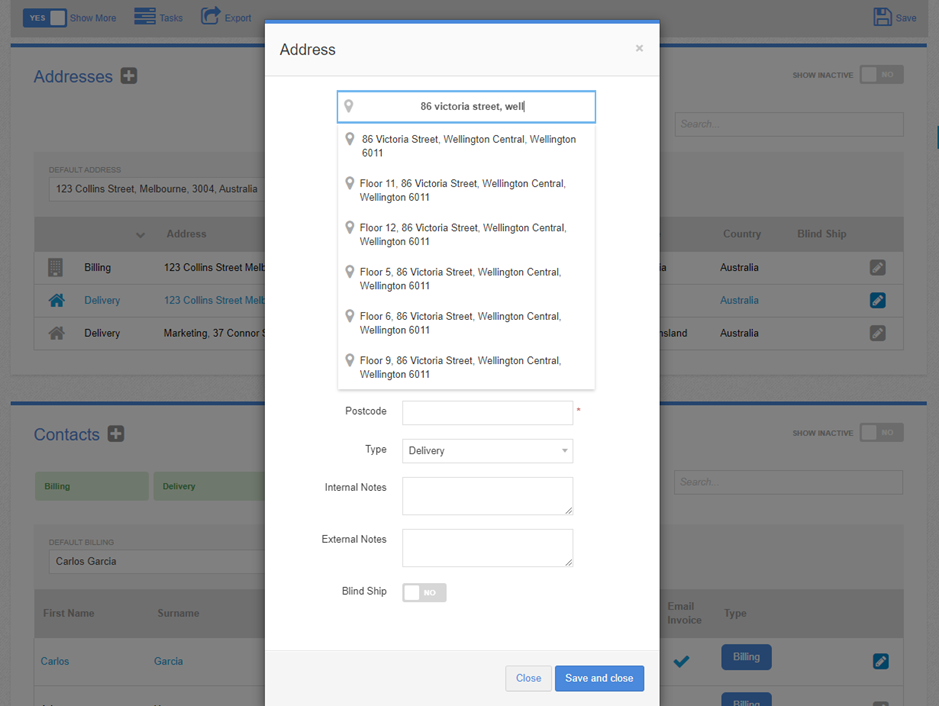Sort contacts by Surname header
This screenshot has height=706, width=939.
point(178,613)
